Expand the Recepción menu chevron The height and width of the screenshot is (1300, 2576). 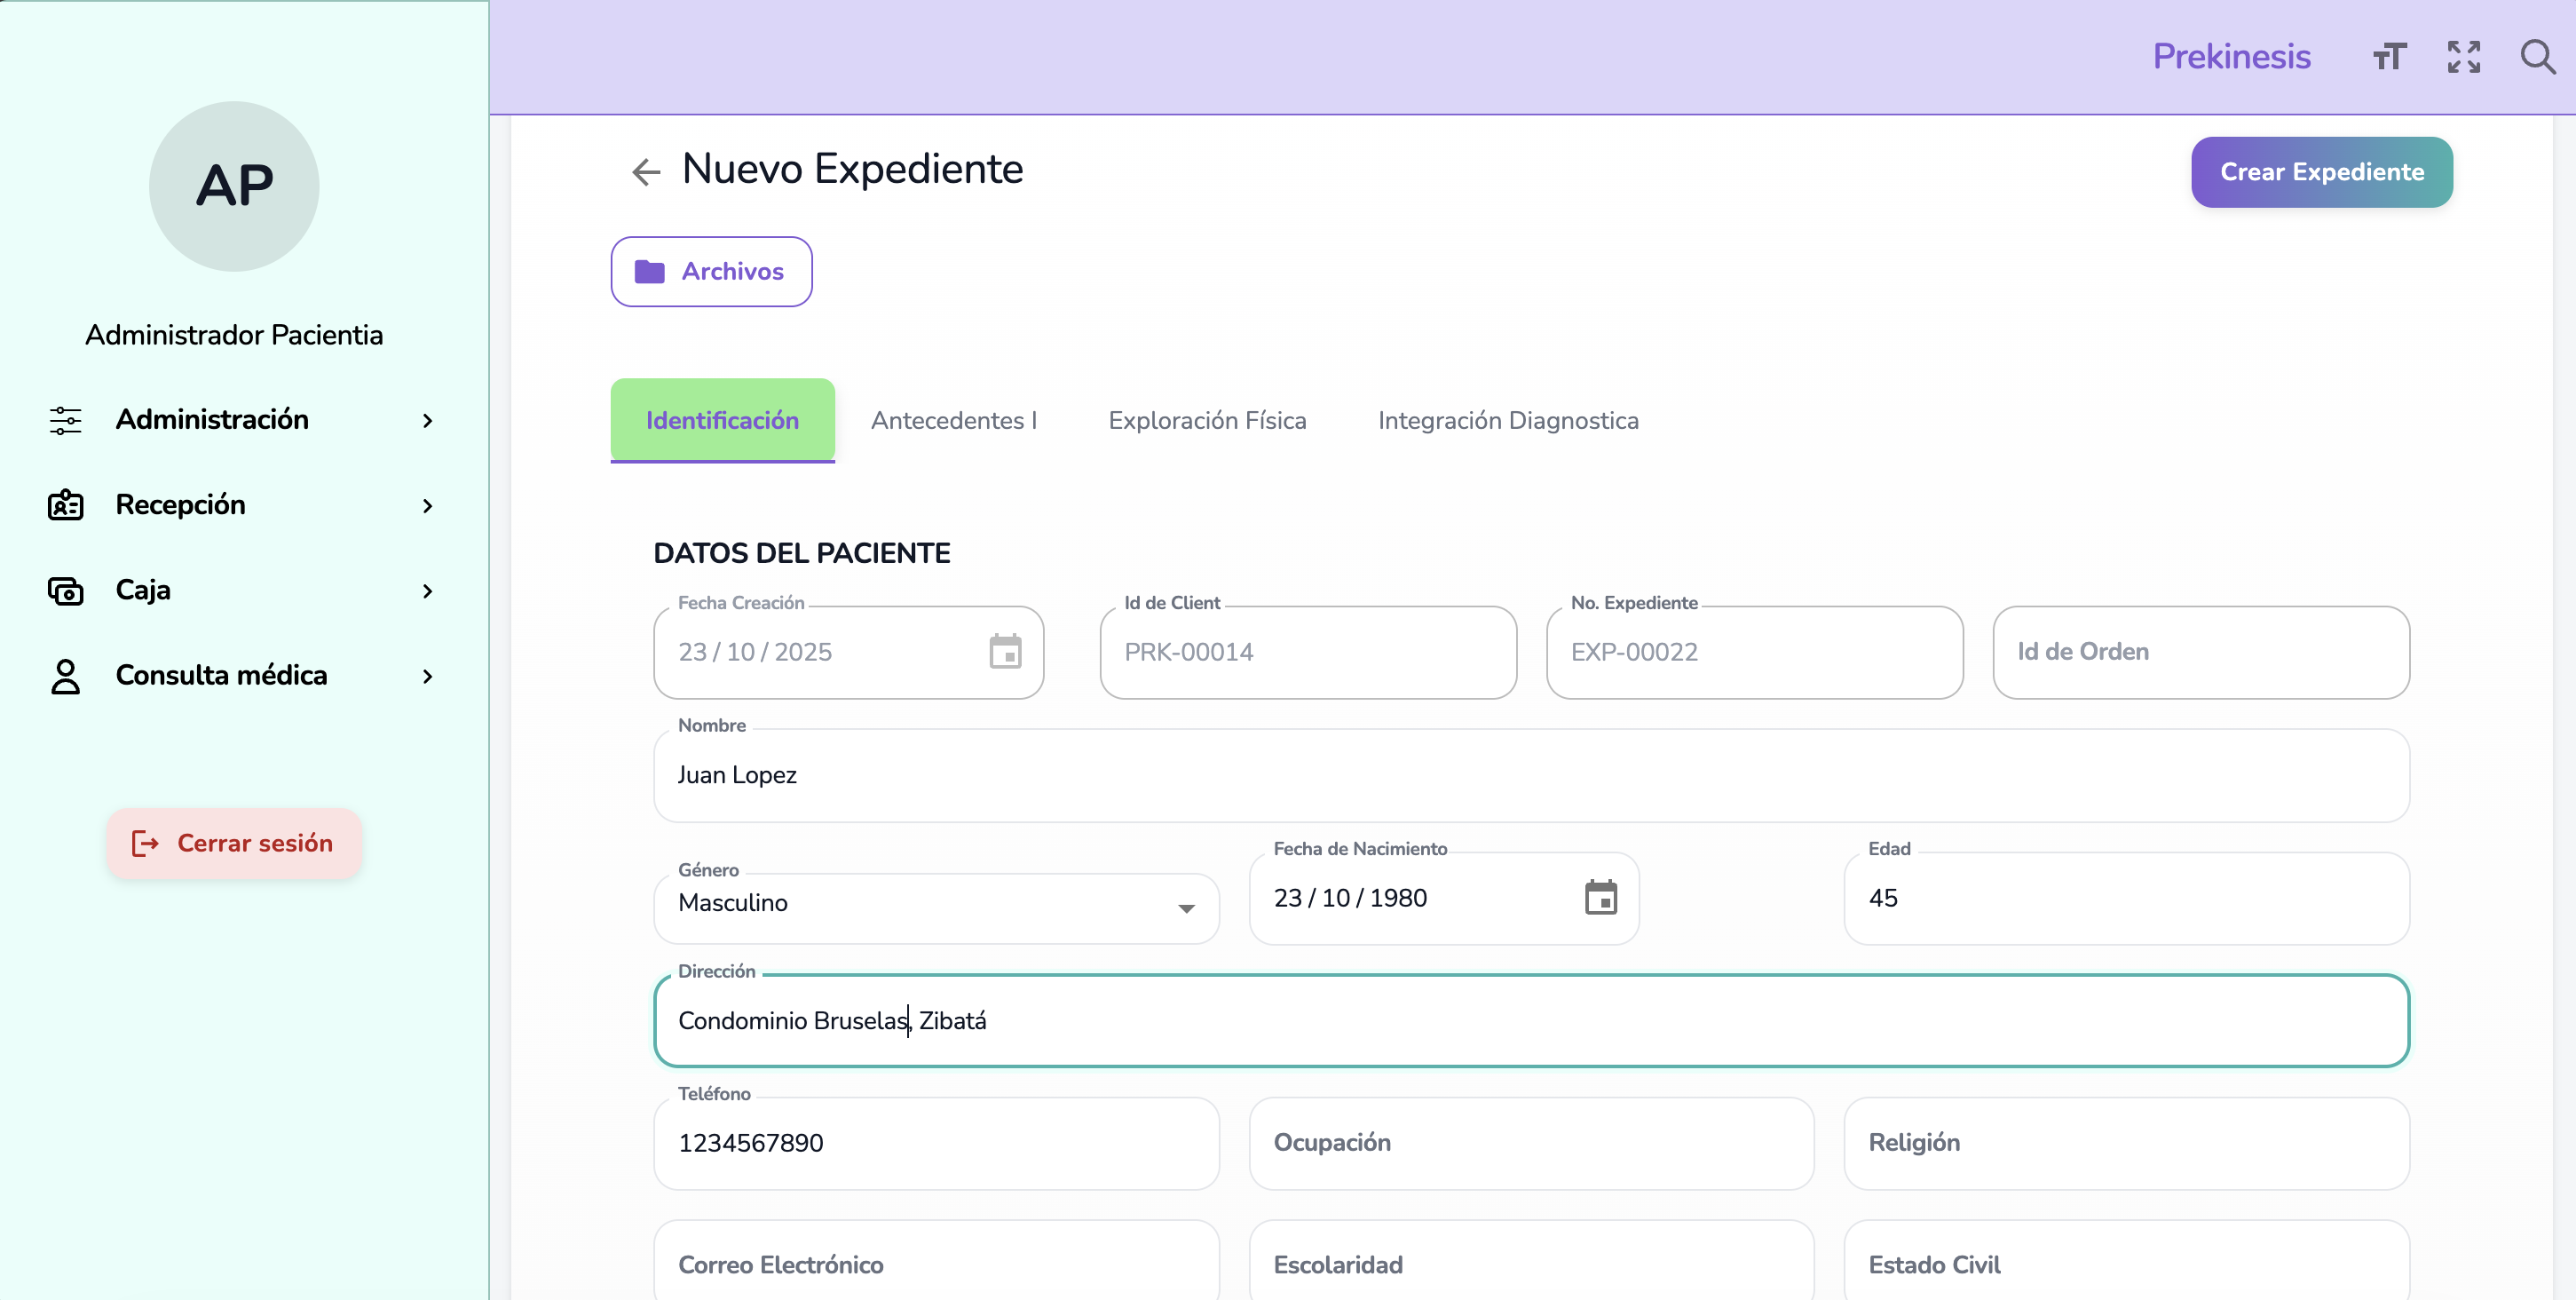(x=428, y=506)
